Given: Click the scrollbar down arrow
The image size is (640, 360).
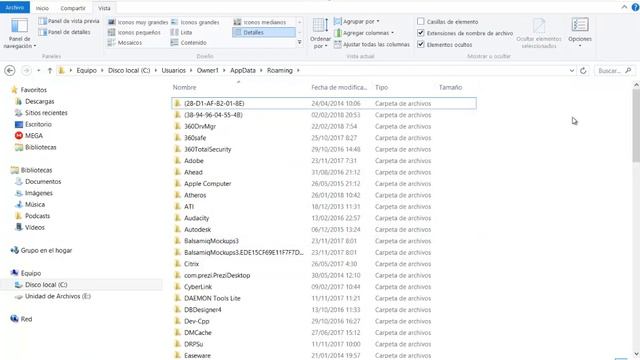Looking at the screenshot, I should pos(636,354).
